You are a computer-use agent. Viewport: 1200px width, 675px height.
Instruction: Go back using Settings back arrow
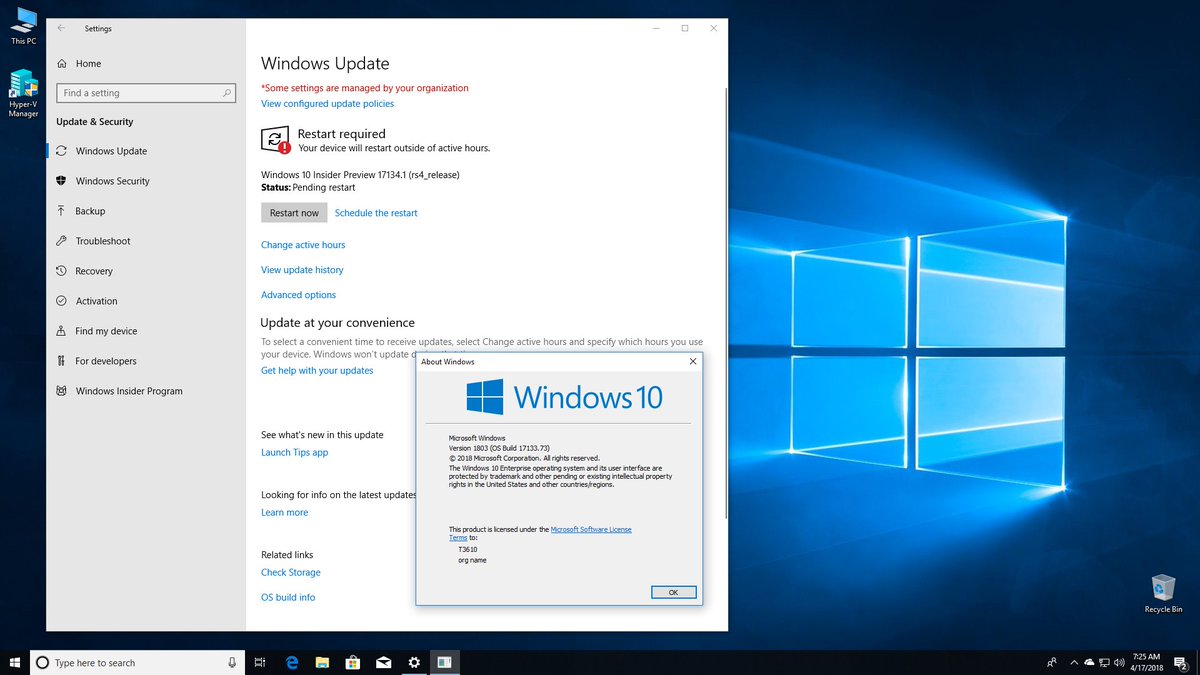coord(62,29)
